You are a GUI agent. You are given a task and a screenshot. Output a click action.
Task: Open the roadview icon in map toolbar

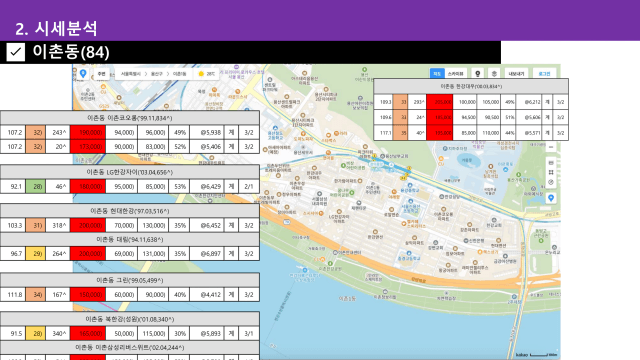pyautogui.click(x=478, y=73)
